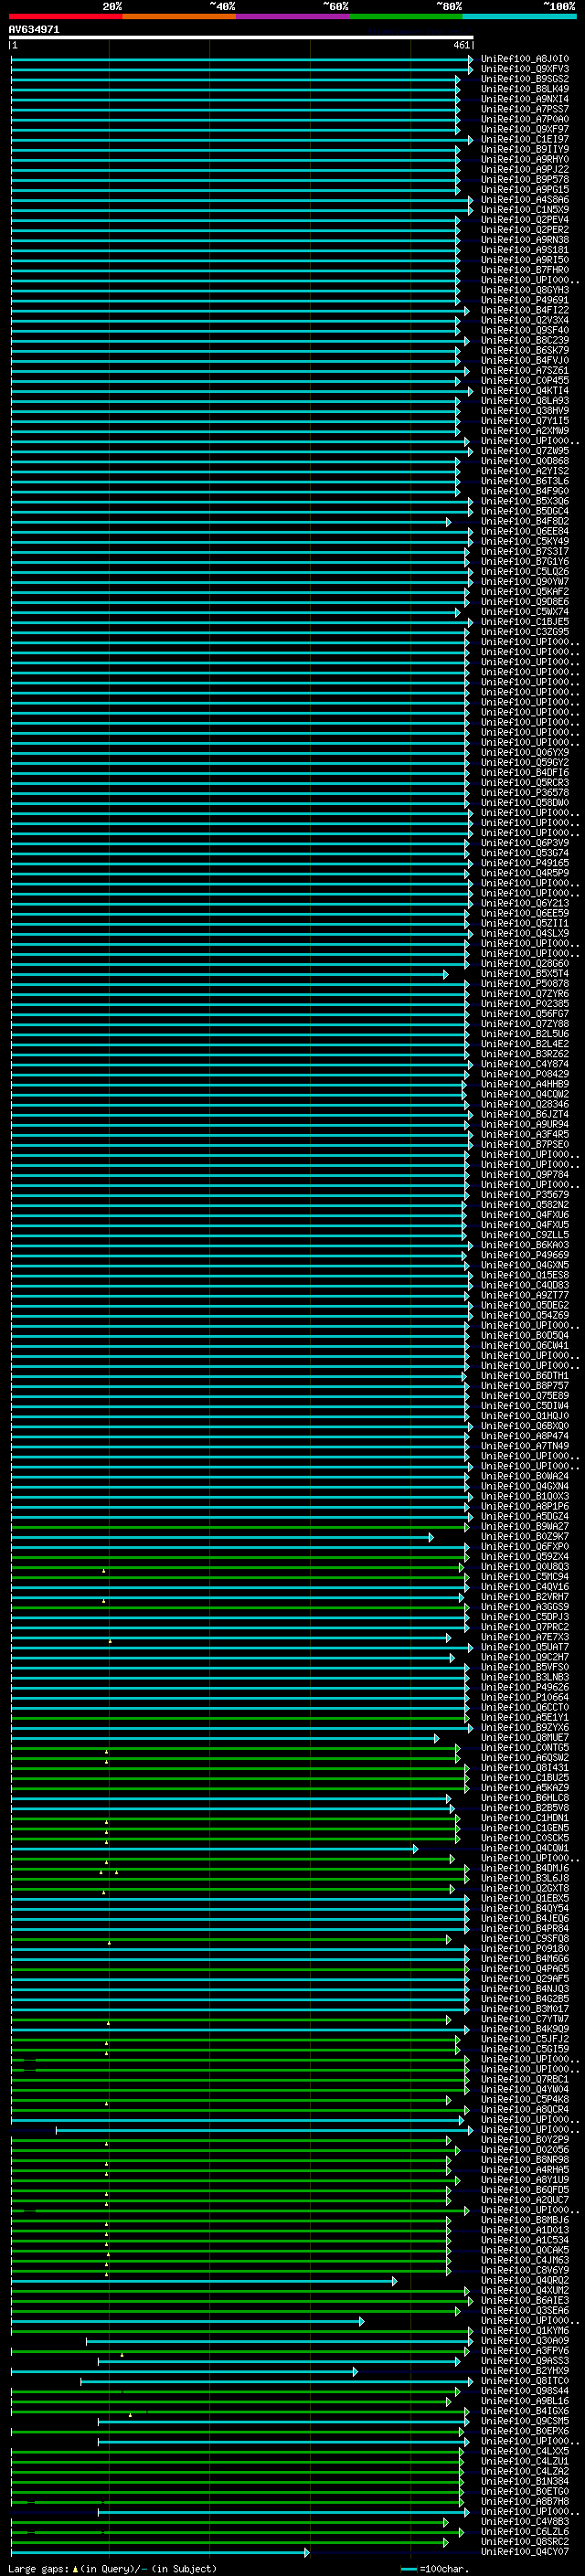This screenshot has width=585, height=2576.
Task: Click the UniRef100_Q28346 label
Action: [x=524, y=1104]
